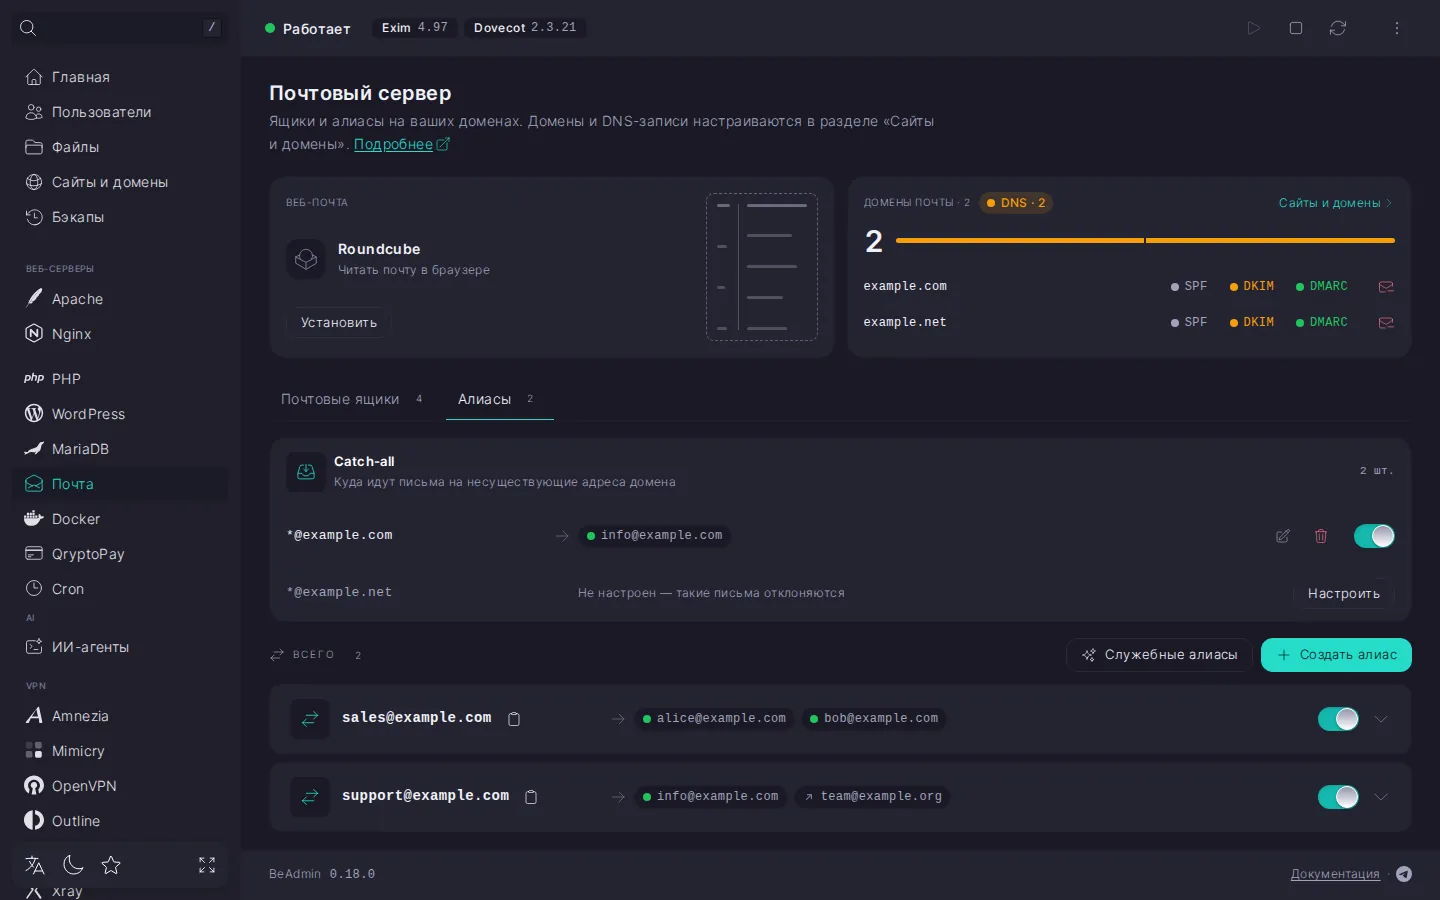
Task: Enter fullscreen with the expand icon
Action: pyautogui.click(x=207, y=865)
